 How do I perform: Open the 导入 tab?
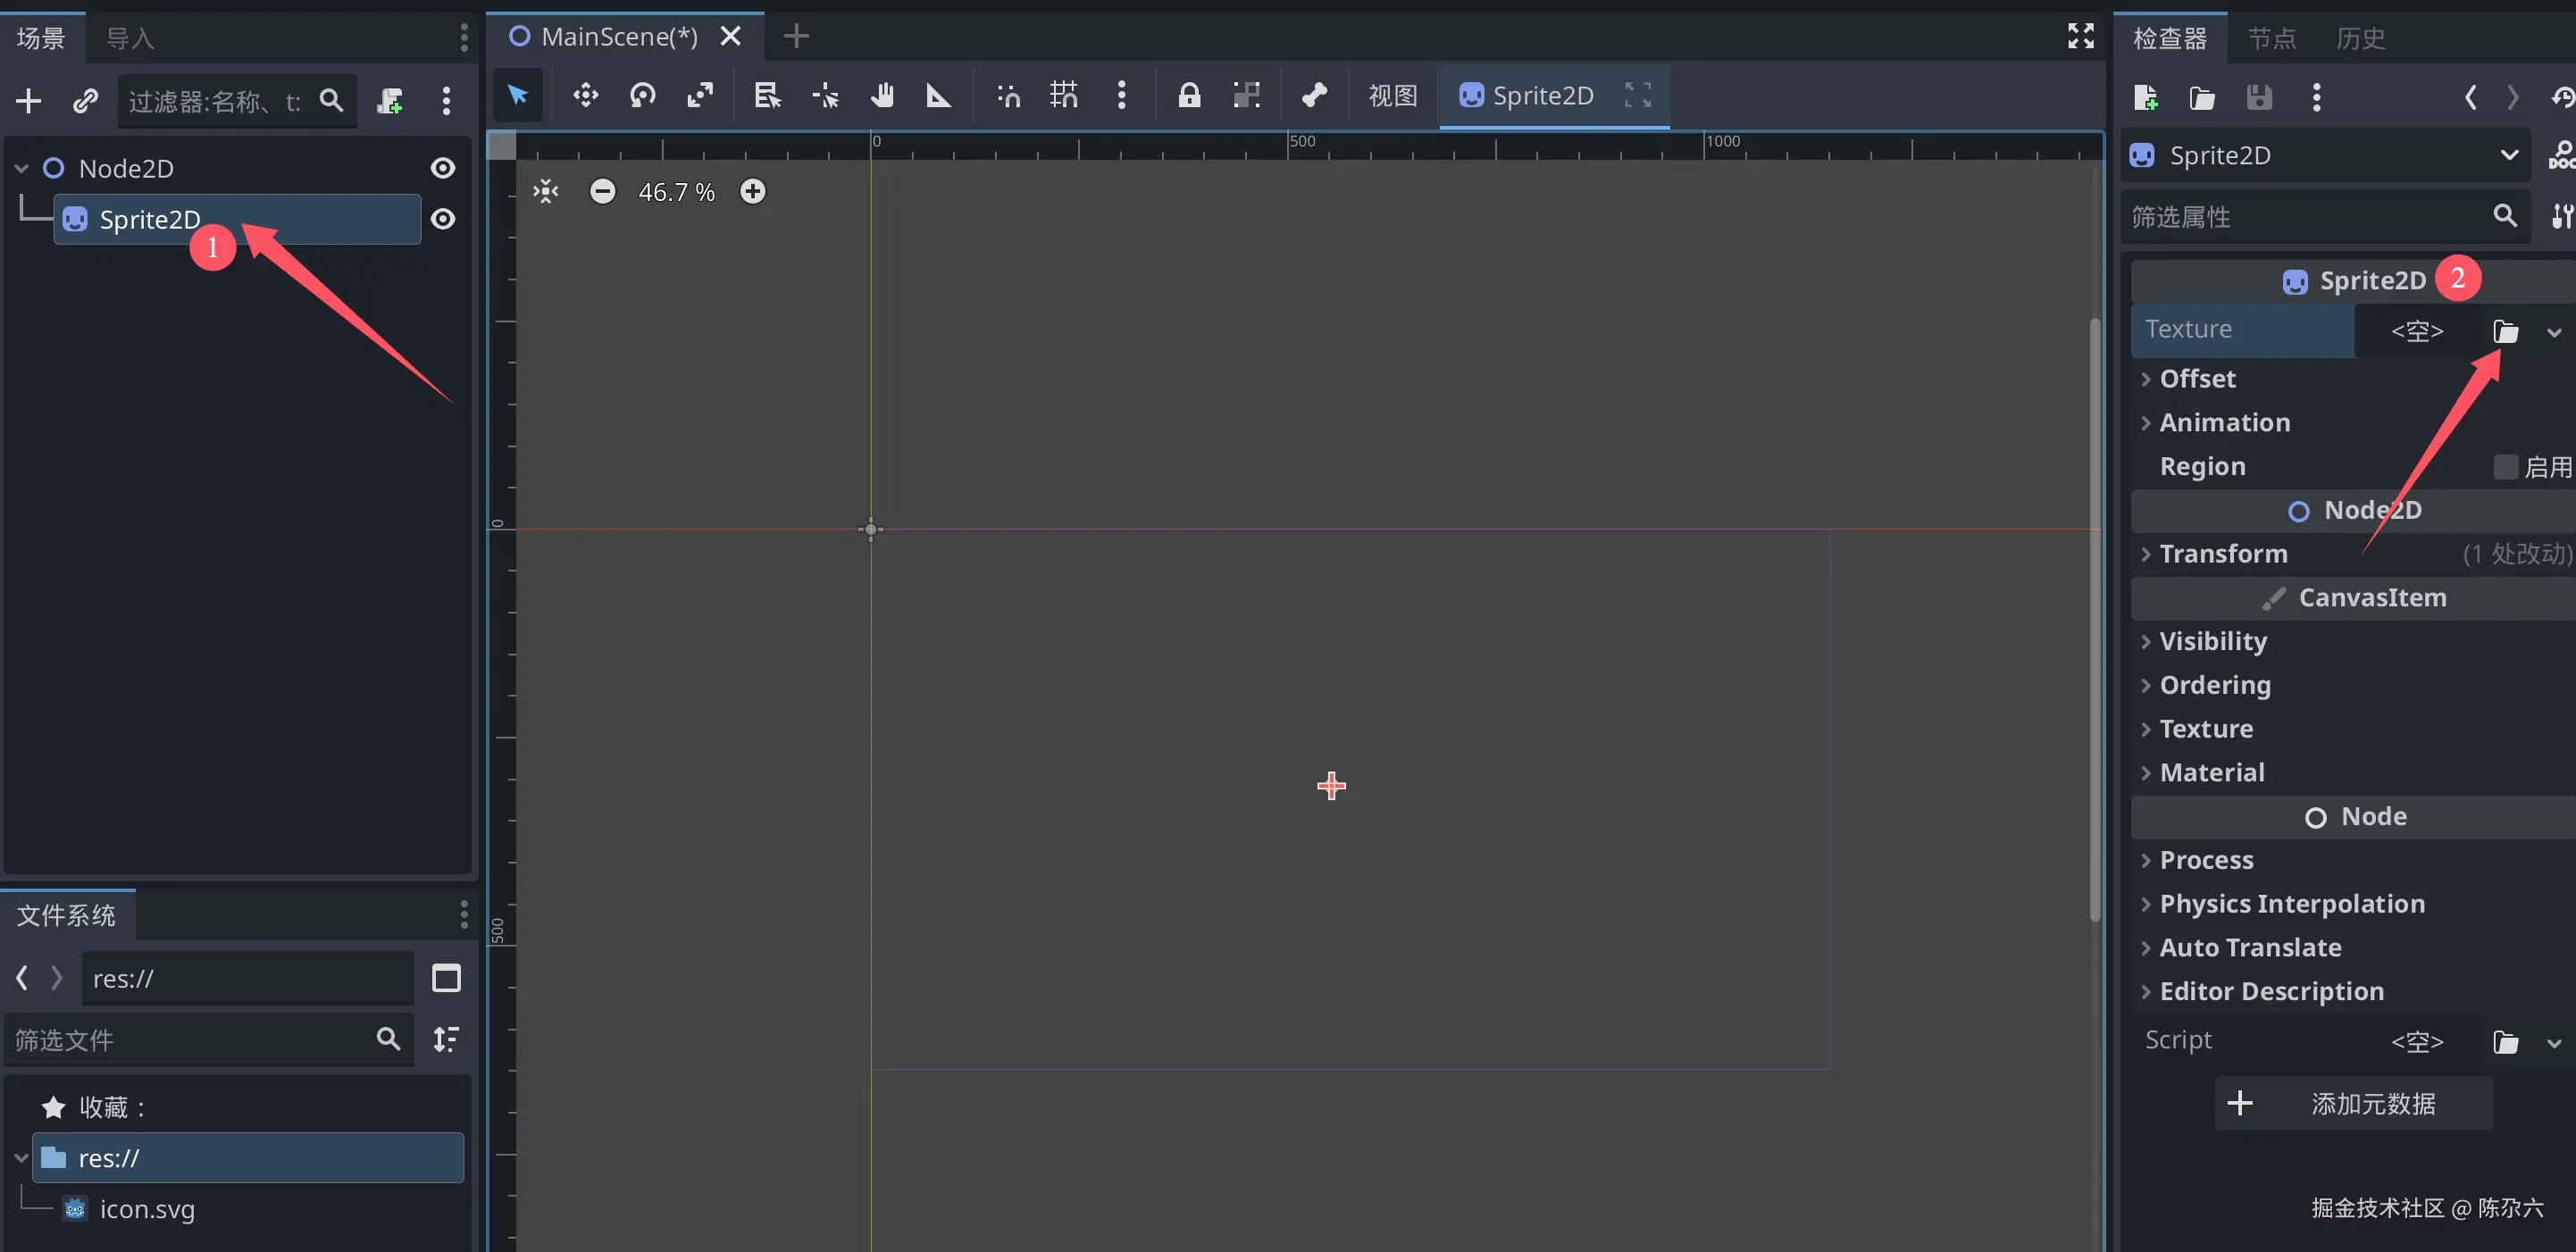tap(130, 38)
